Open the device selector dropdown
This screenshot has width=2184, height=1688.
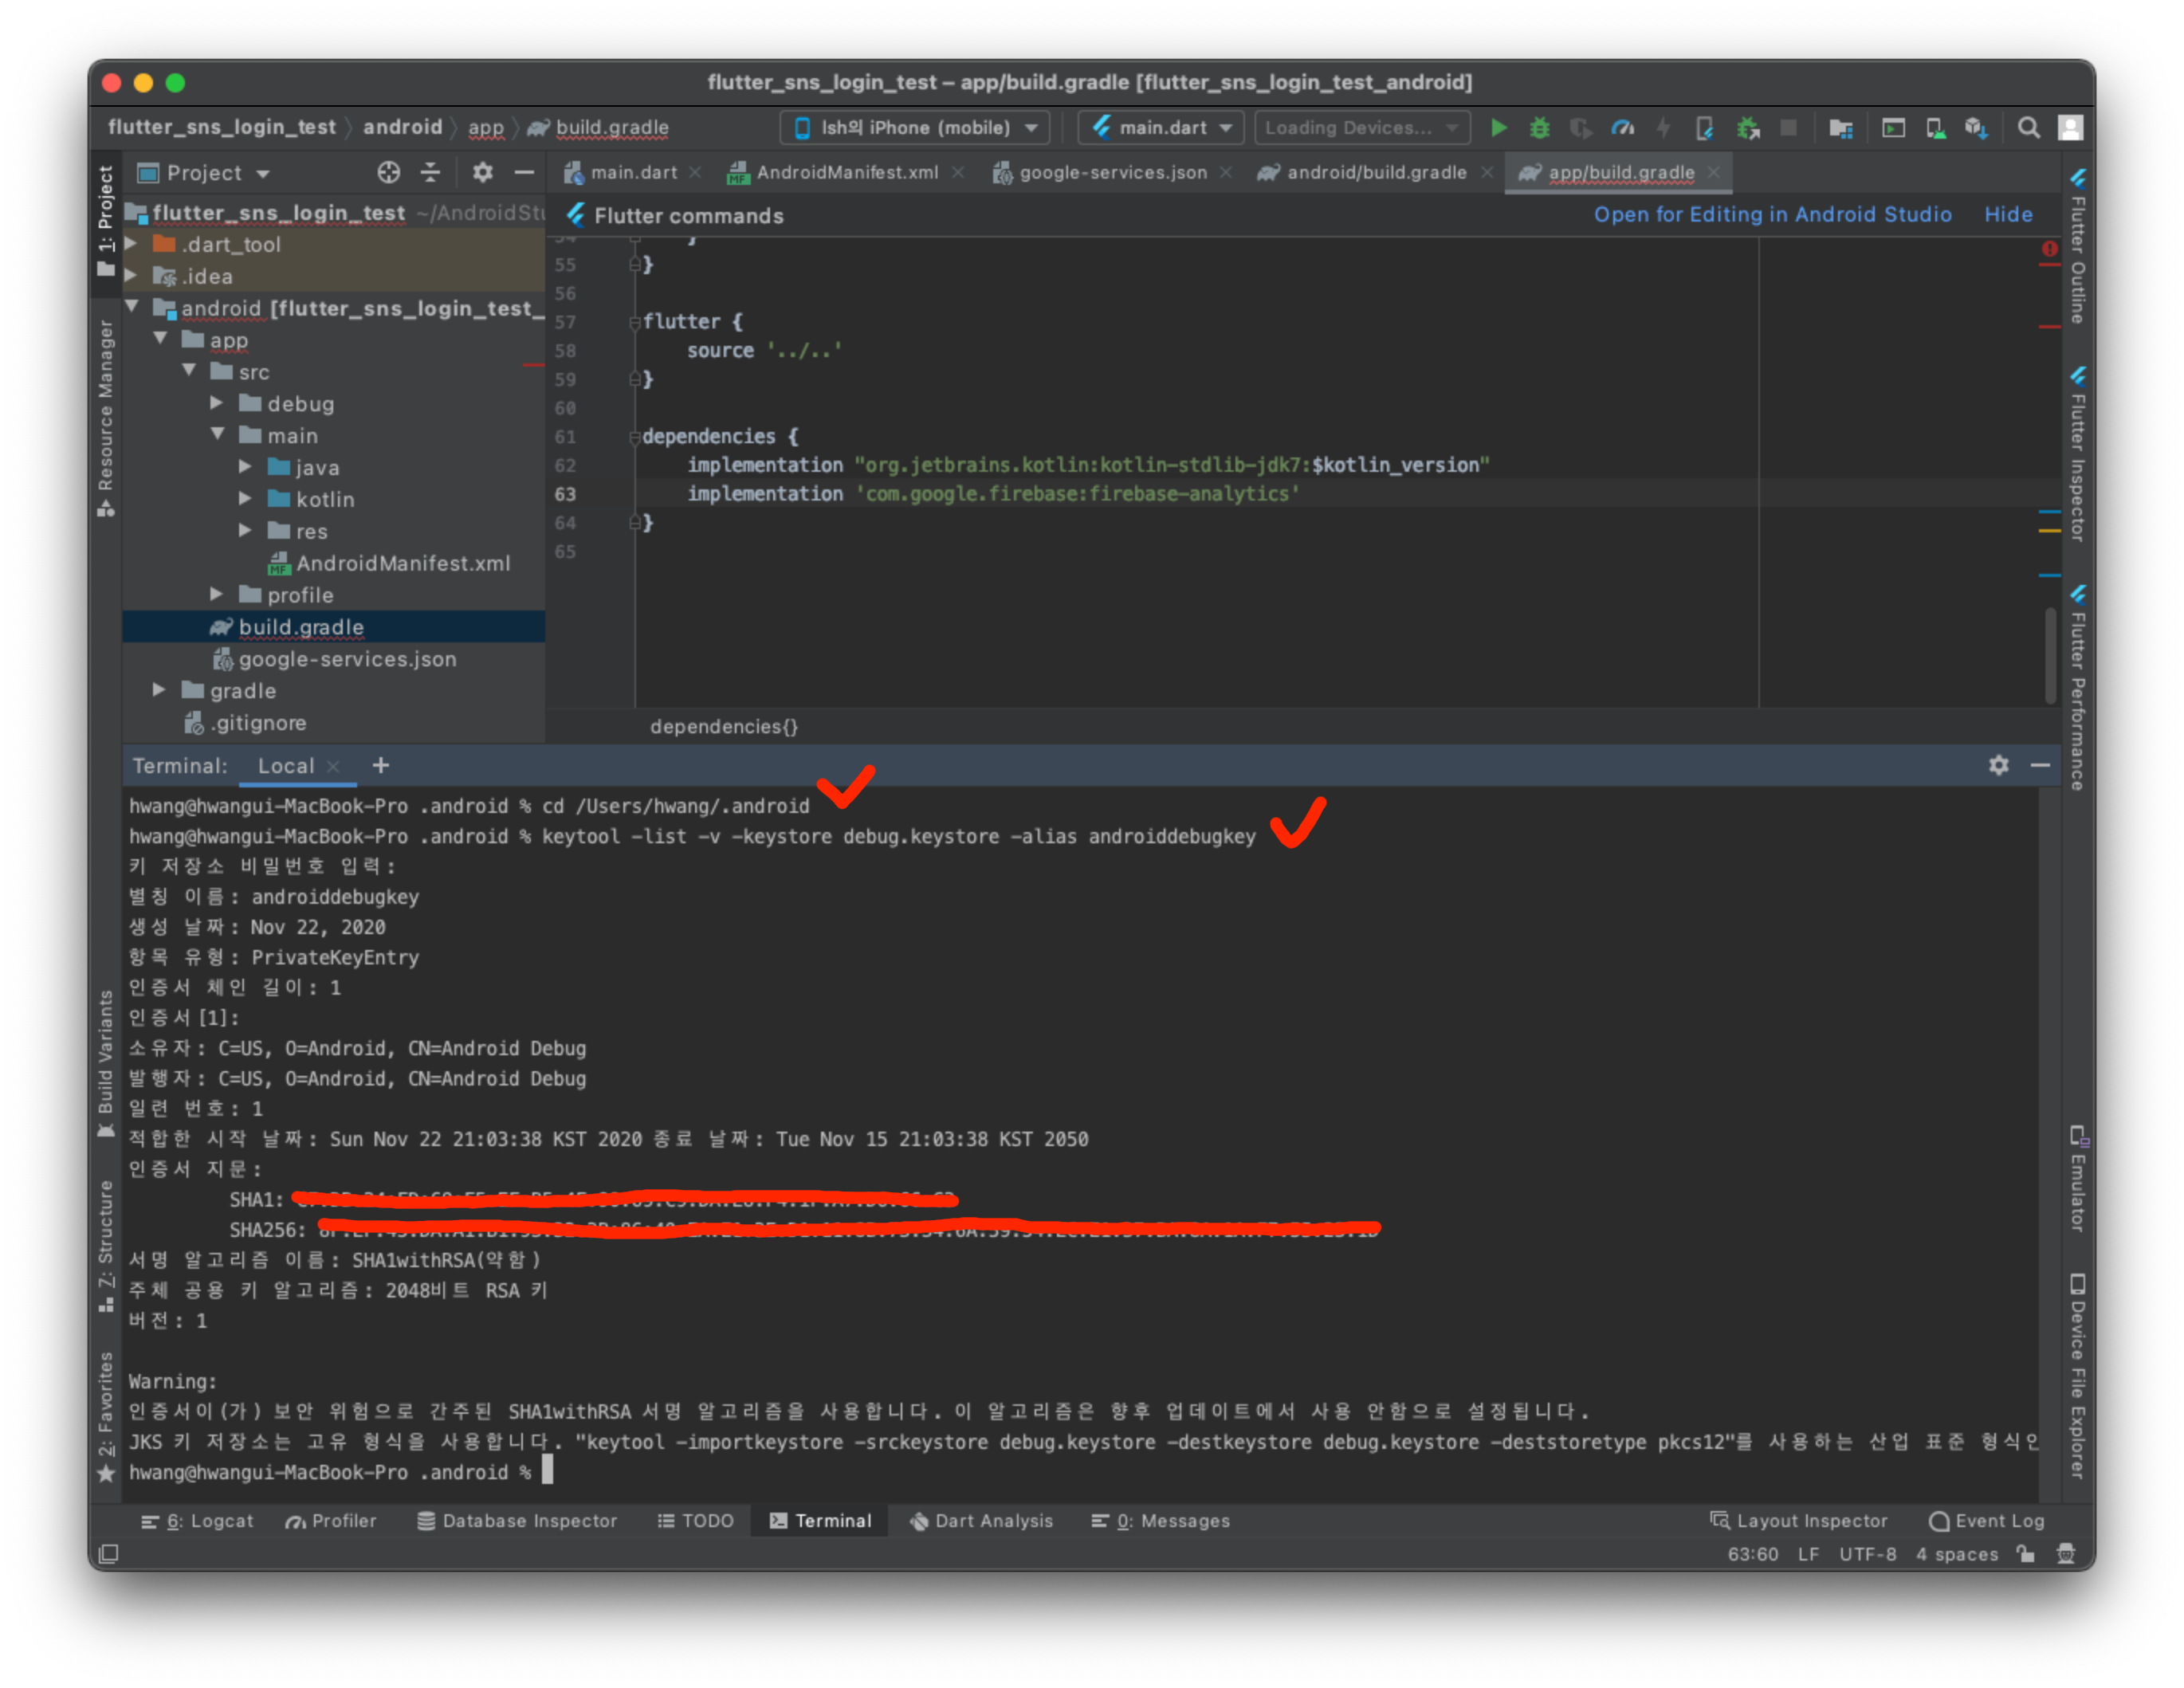(914, 128)
